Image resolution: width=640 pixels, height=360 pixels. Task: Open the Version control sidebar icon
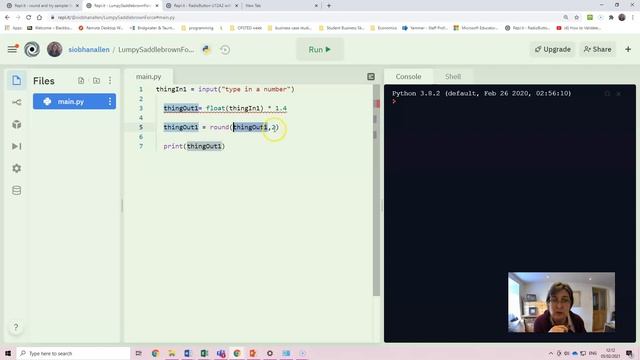pos(16,102)
